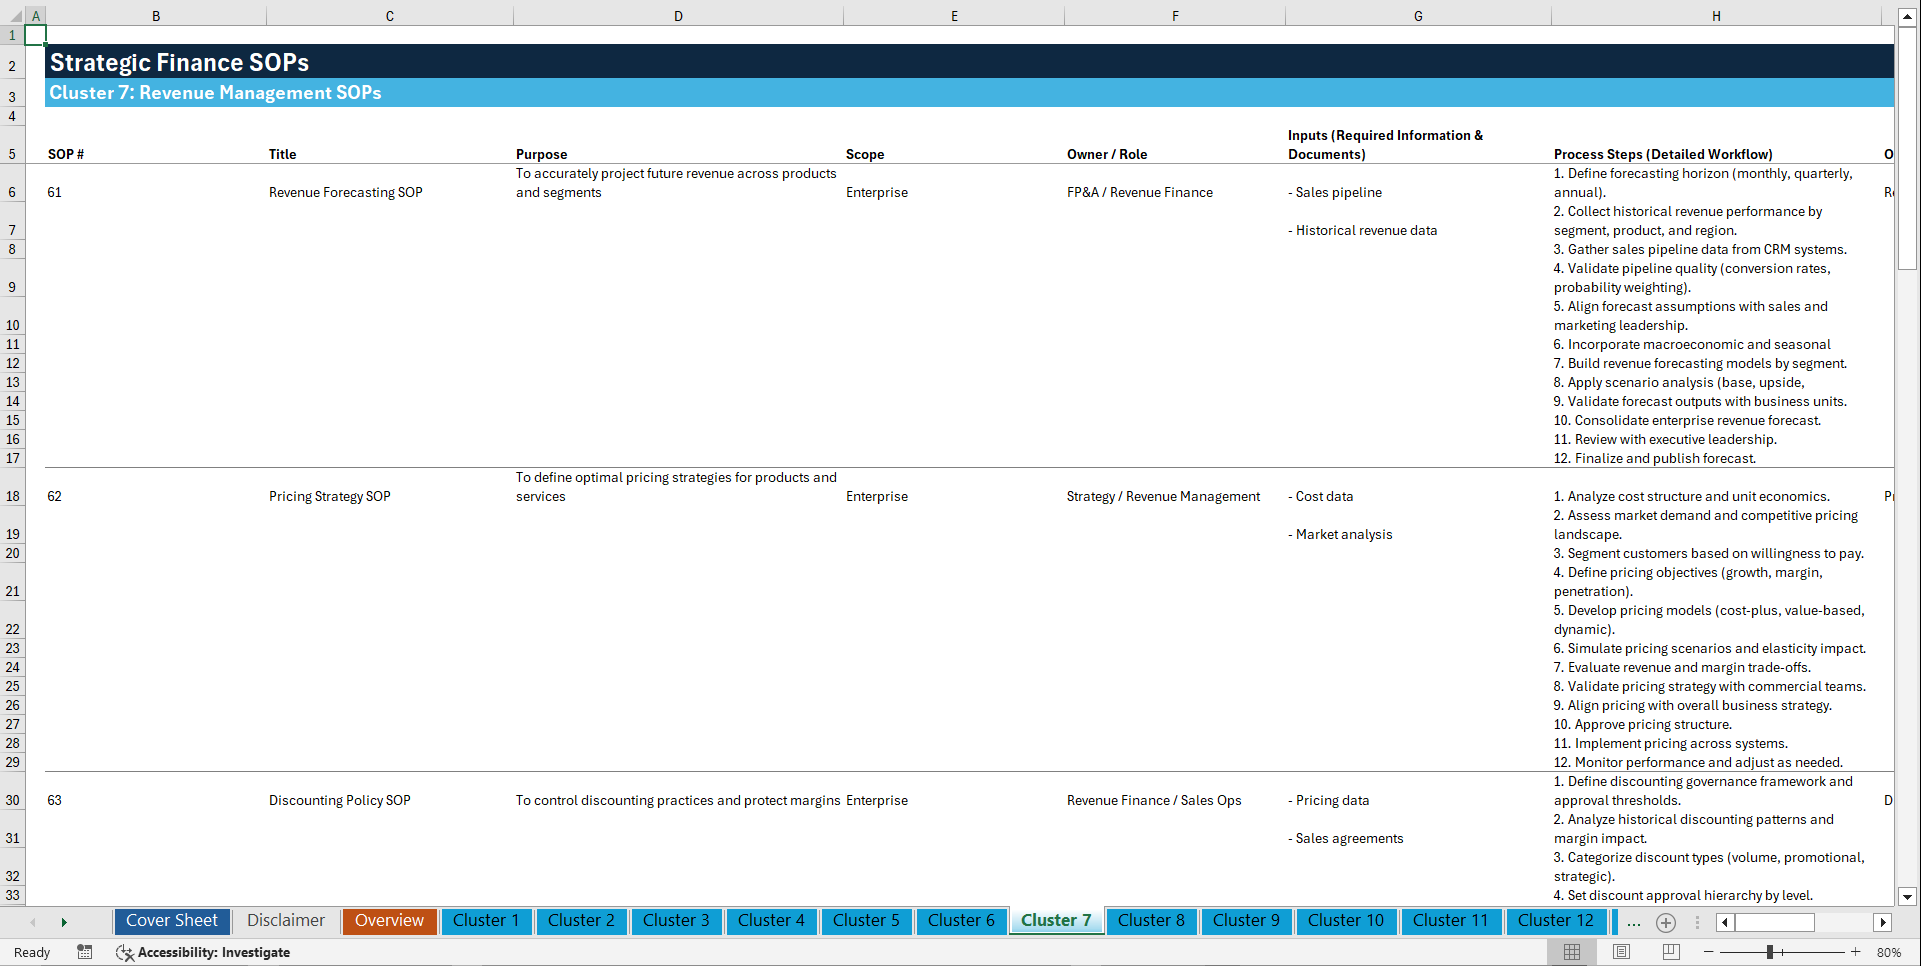1921x966 pixels.
Task: Switch to Page Layout view
Action: click(x=1621, y=952)
